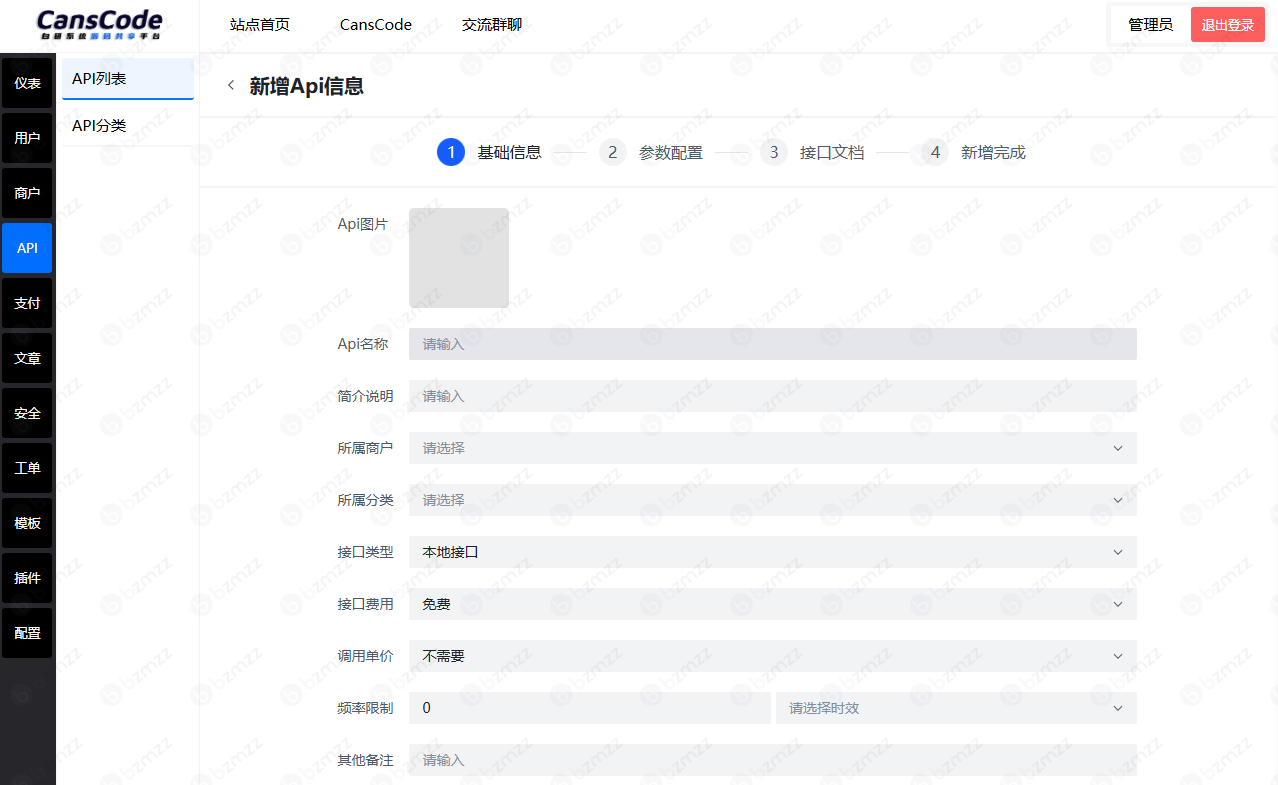Click the CansCode logo

point(99,25)
